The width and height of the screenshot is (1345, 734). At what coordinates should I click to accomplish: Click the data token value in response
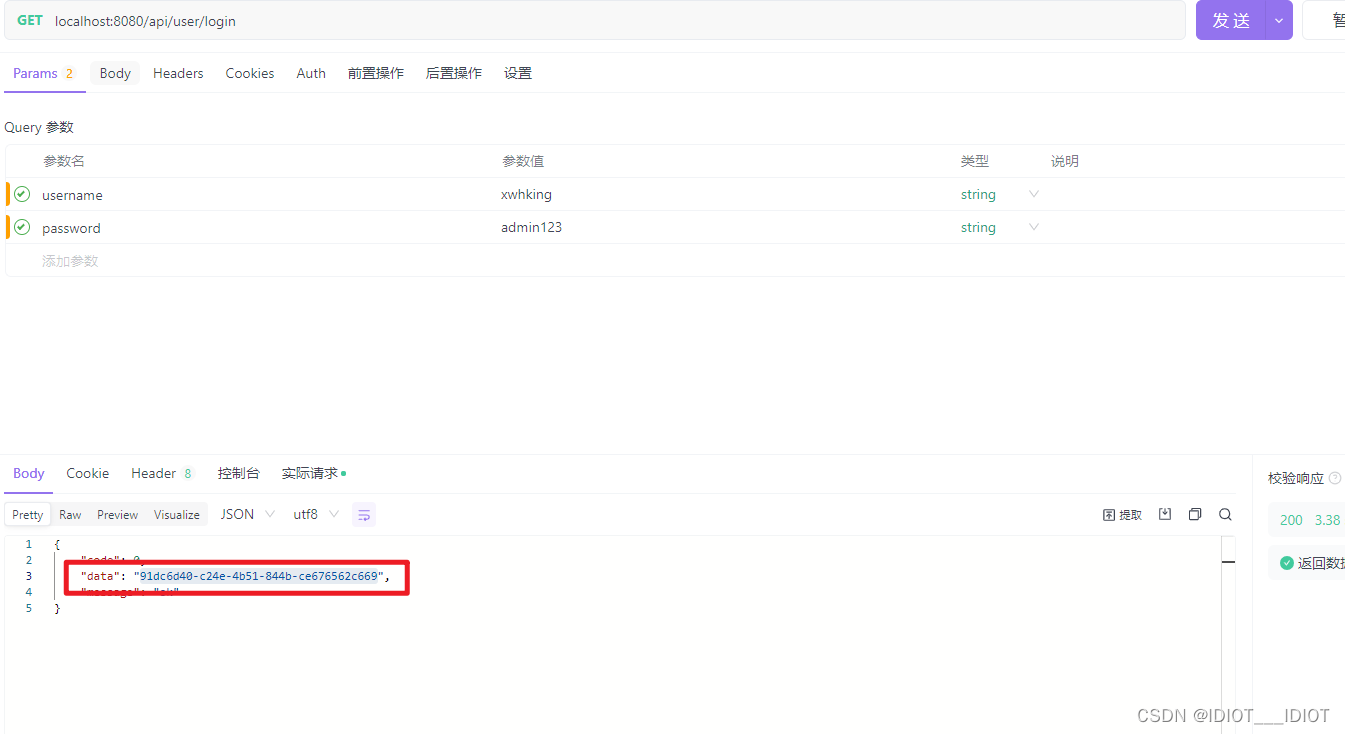(259, 576)
